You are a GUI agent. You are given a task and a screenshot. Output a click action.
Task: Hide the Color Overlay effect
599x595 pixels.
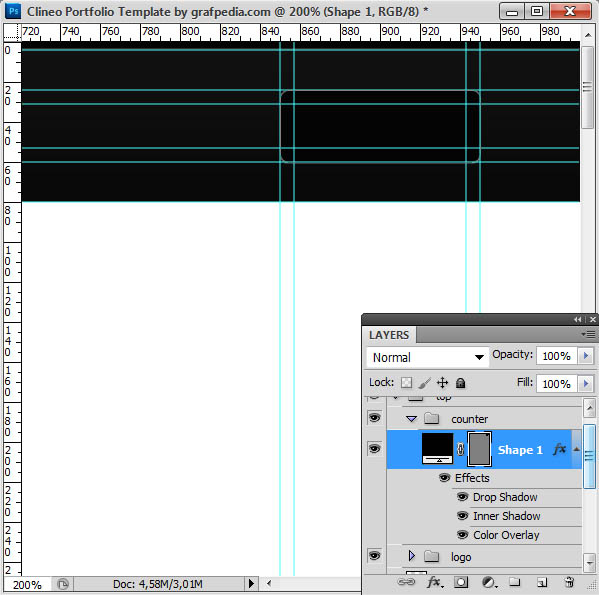[x=462, y=535]
